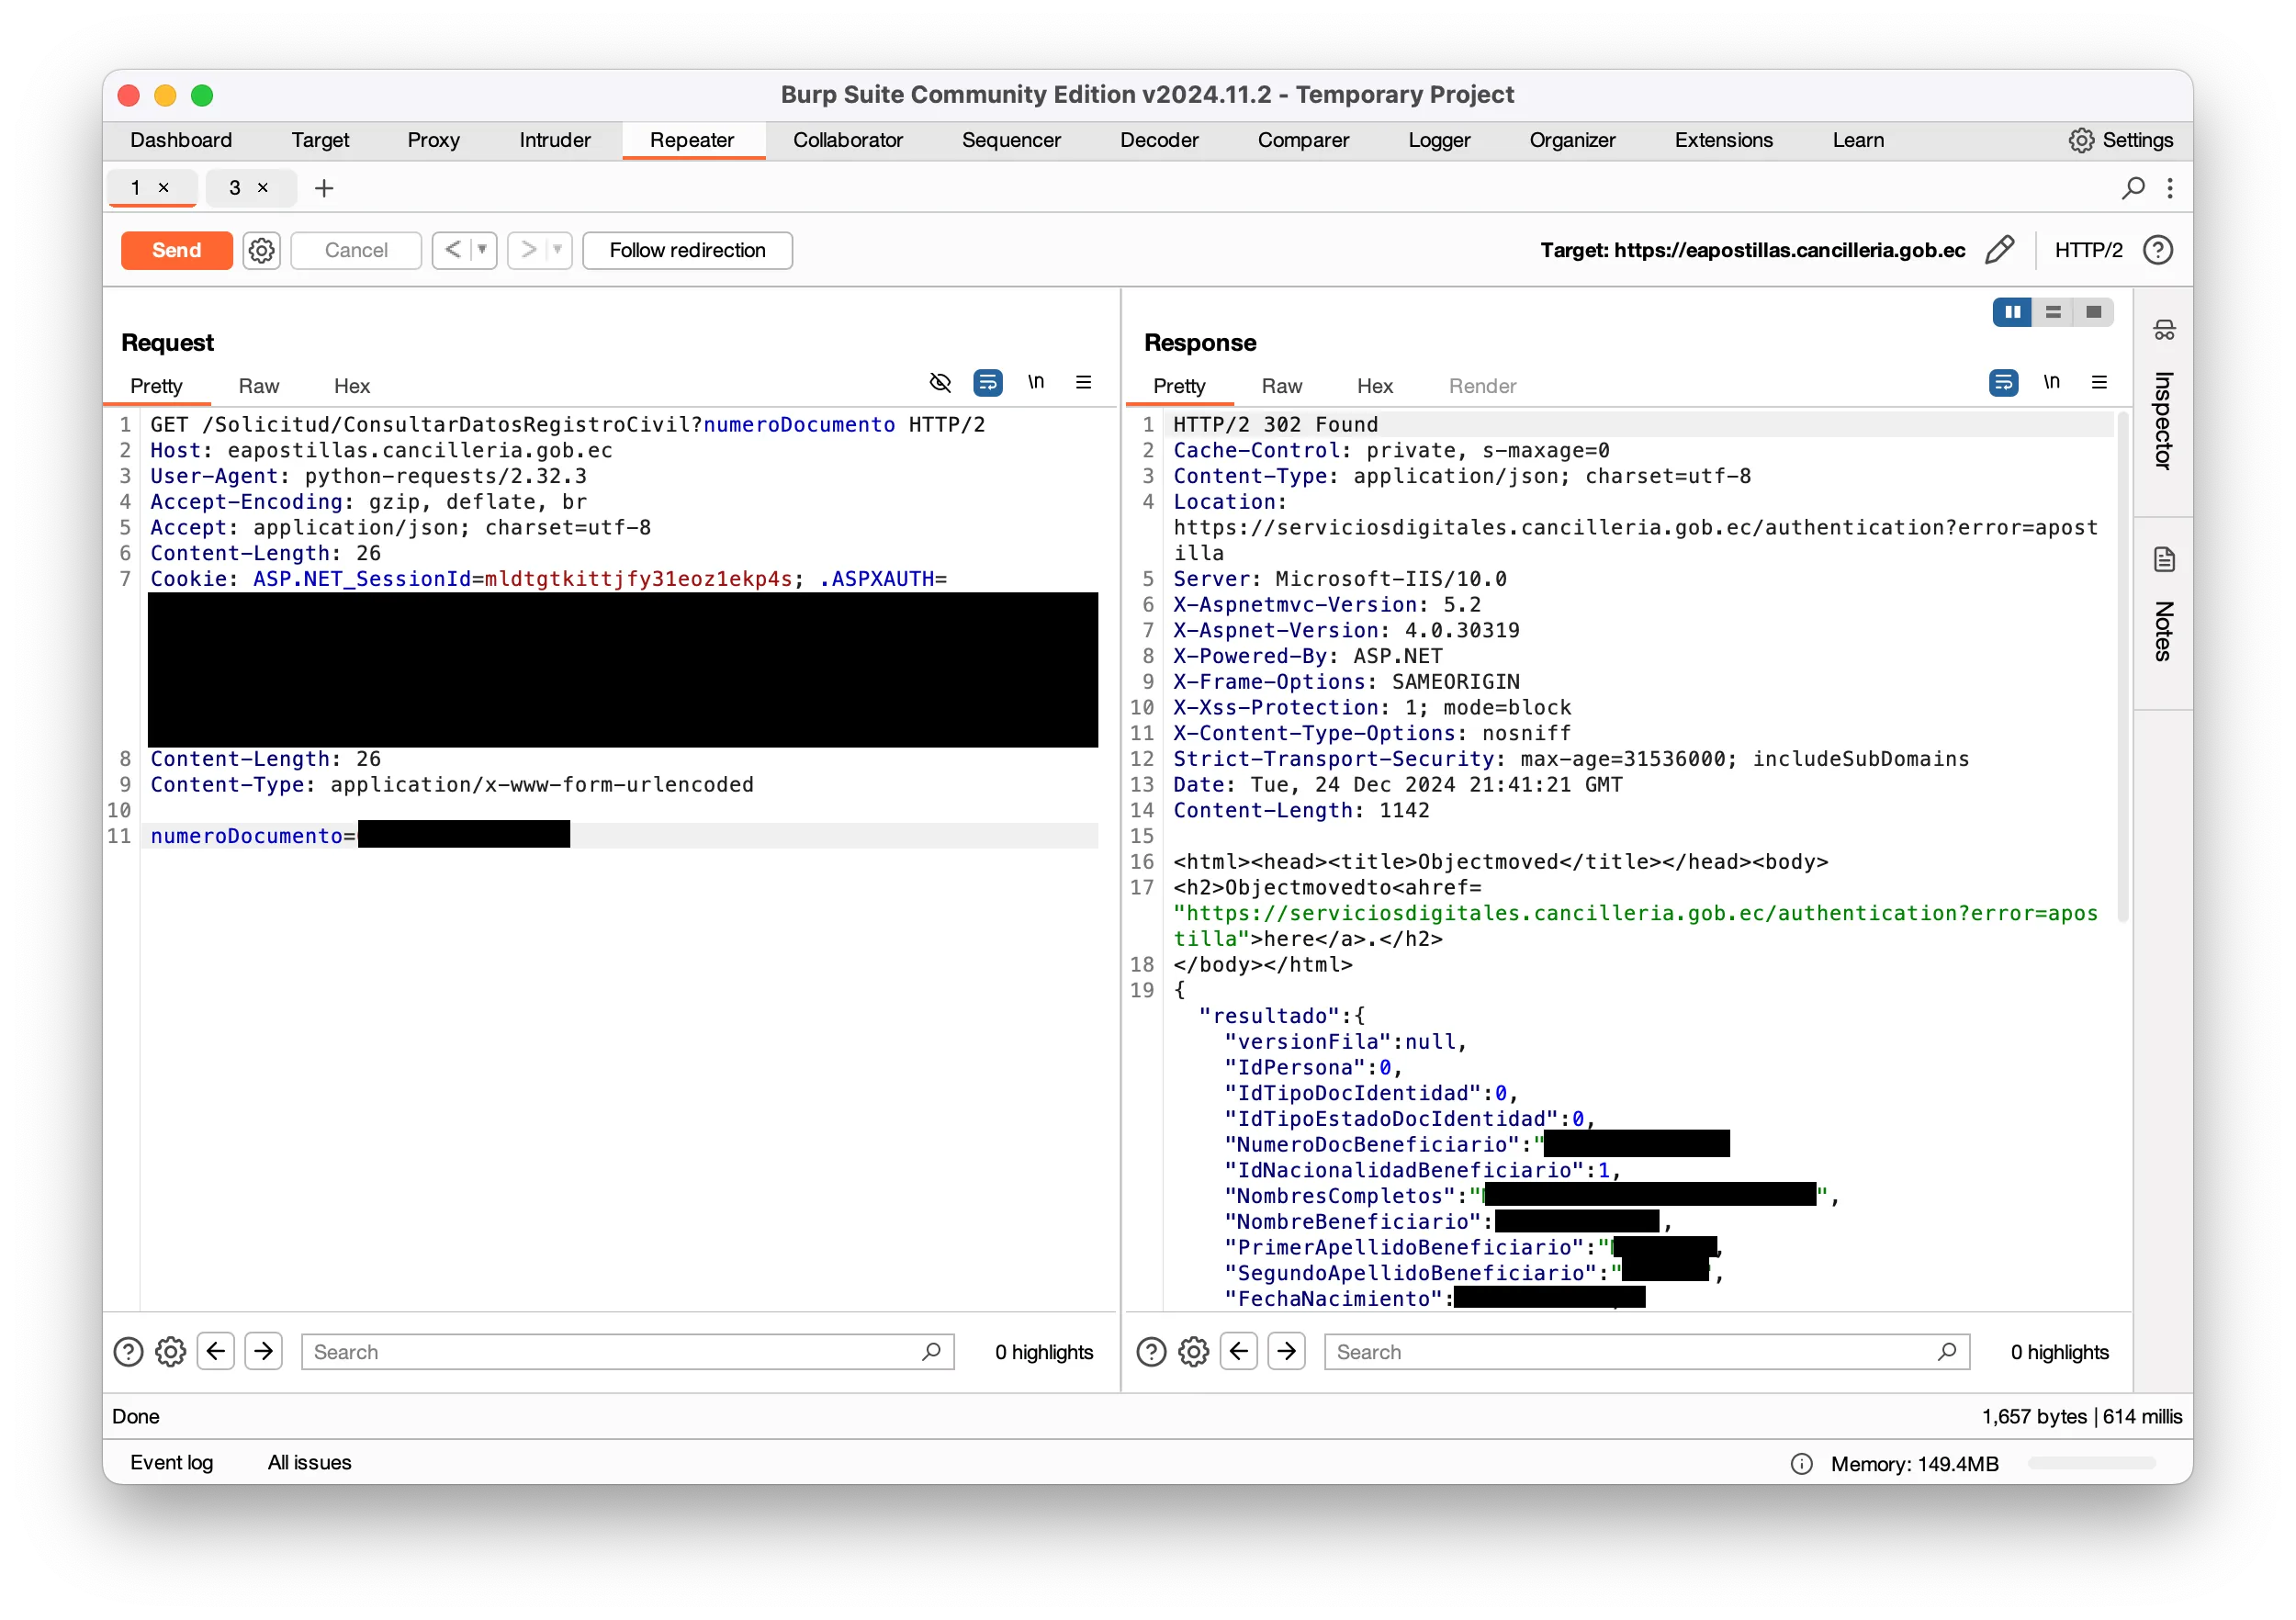Select side-by-side layout view
Viewport: 2296px width, 1620px height.
[2012, 313]
